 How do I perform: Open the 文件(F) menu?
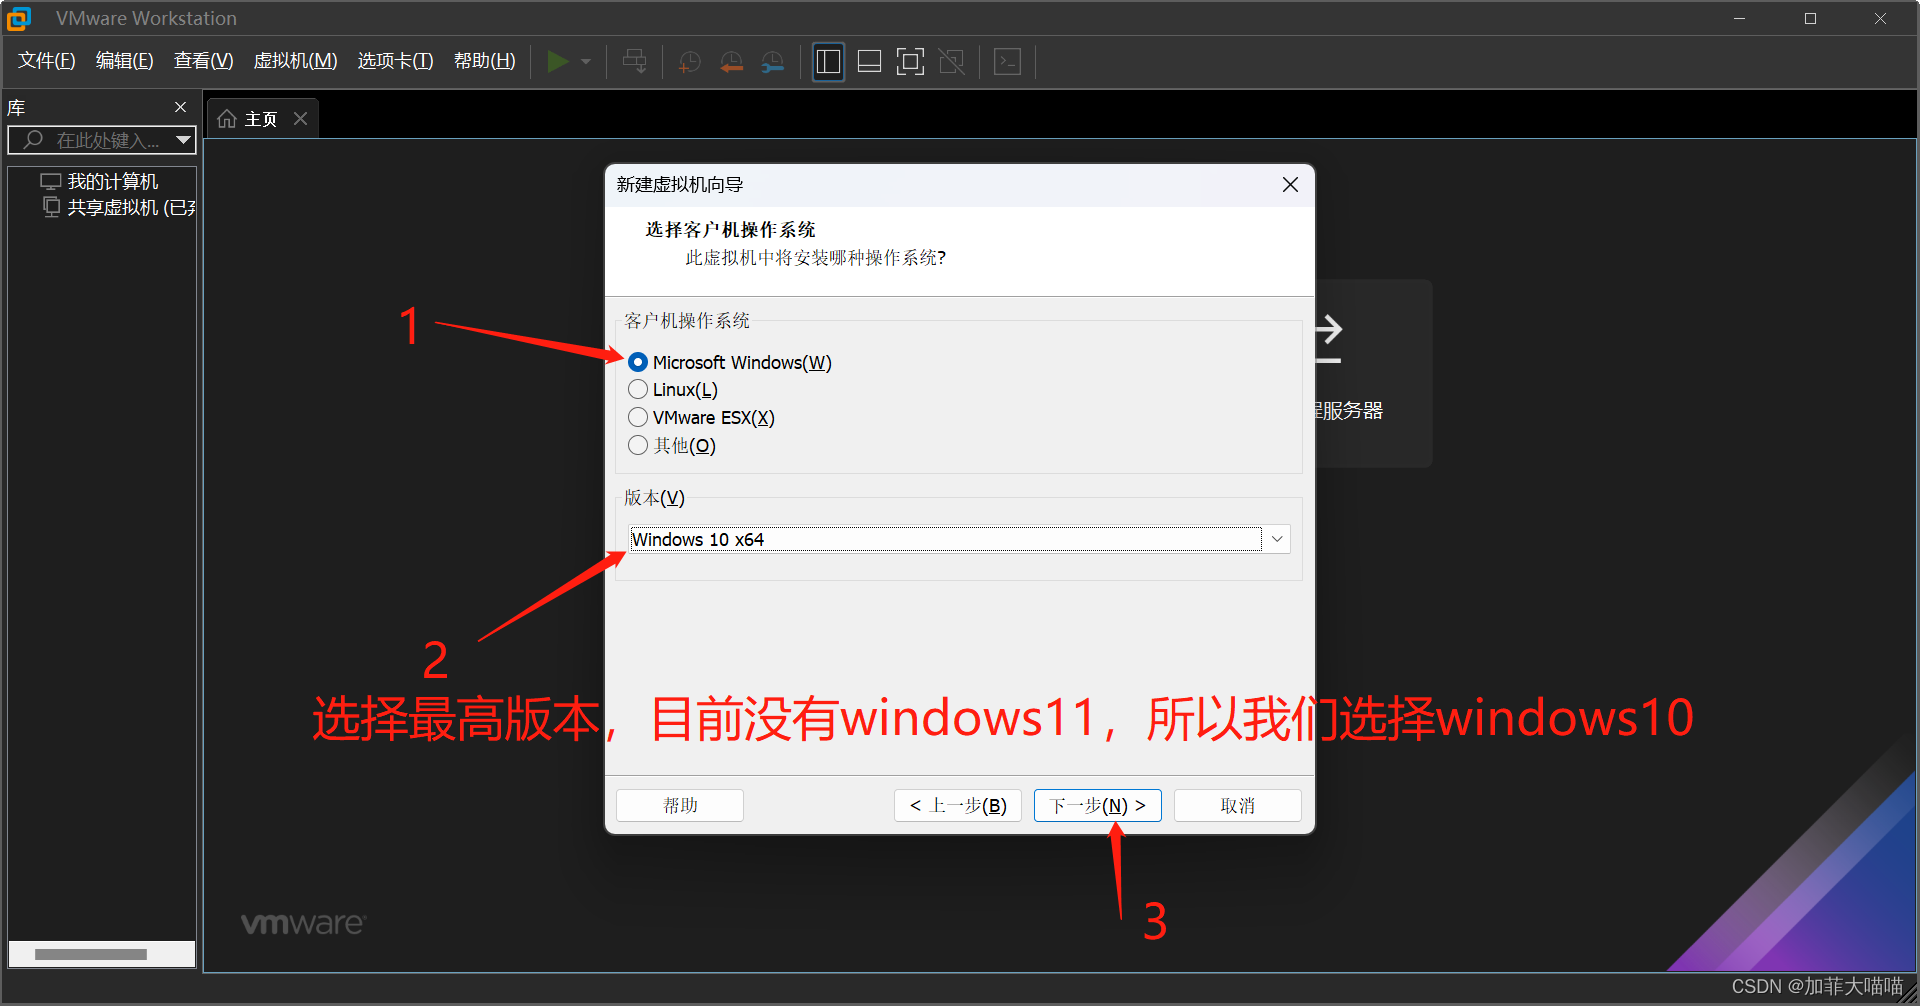point(47,61)
